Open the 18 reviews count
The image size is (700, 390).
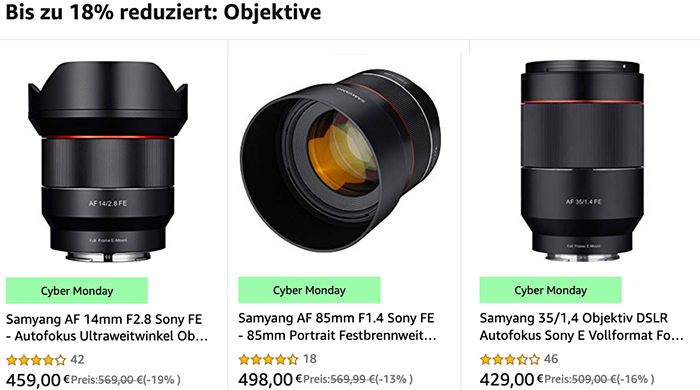tap(310, 359)
